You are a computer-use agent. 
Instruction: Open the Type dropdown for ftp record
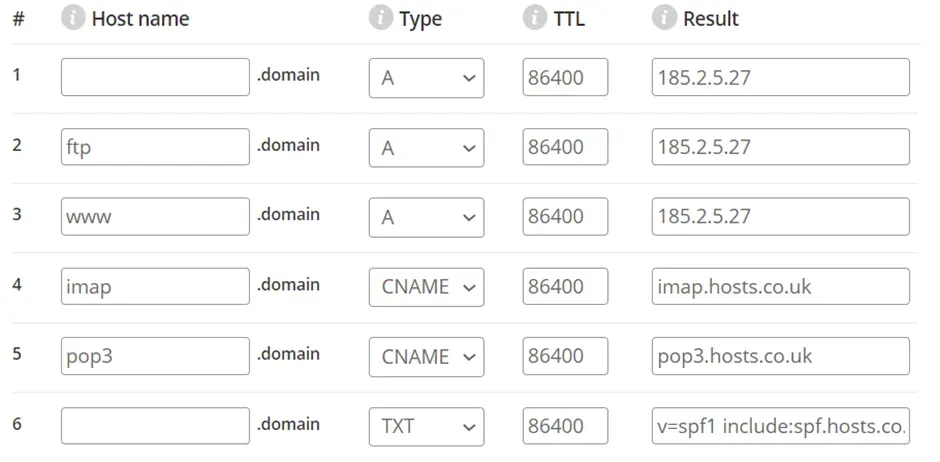426,147
